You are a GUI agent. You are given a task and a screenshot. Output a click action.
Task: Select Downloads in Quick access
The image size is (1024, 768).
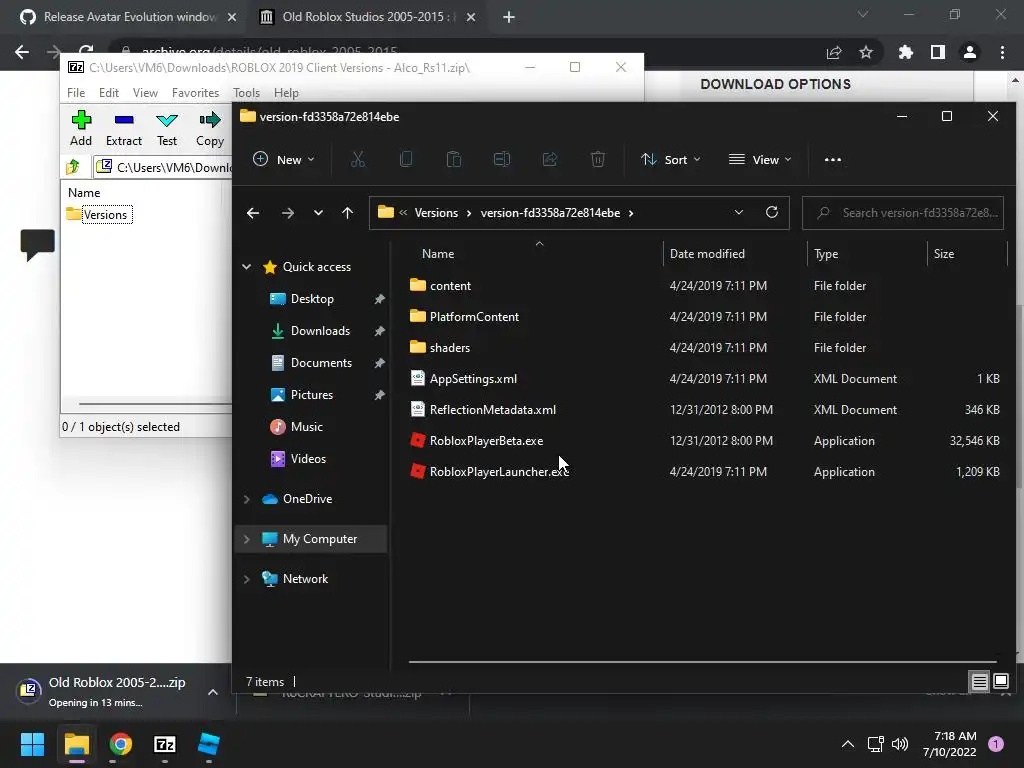click(x=320, y=331)
